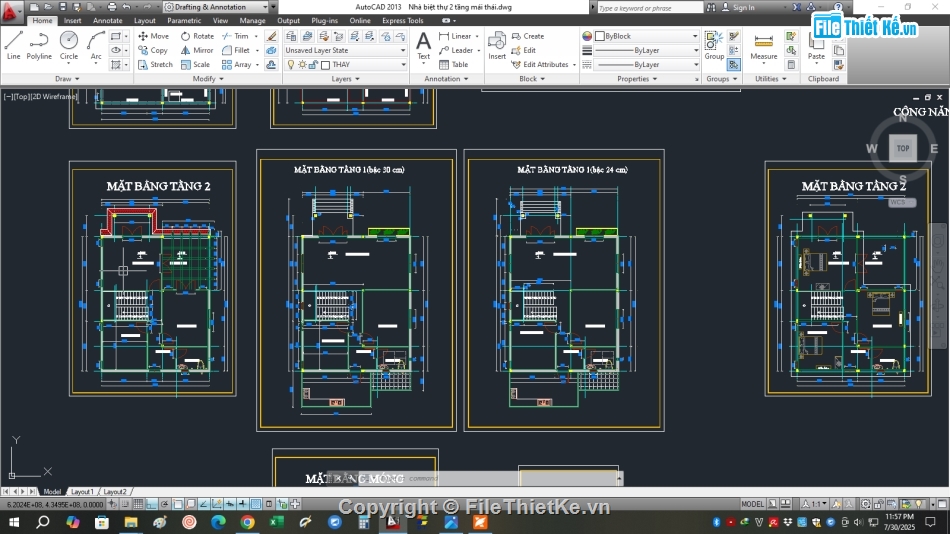Toggle freeze/thaw sun icon for layer THAY
The image size is (950, 534).
[x=302, y=64]
